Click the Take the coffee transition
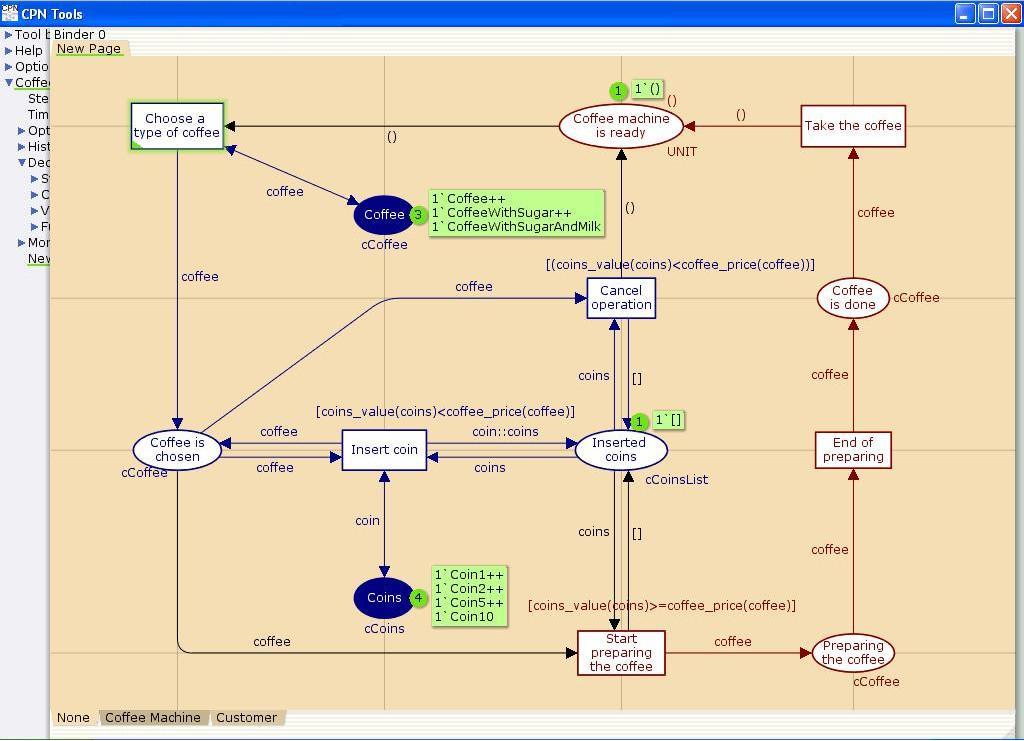Image resolution: width=1024 pixels, height=741 pixels. coord(853,126)
